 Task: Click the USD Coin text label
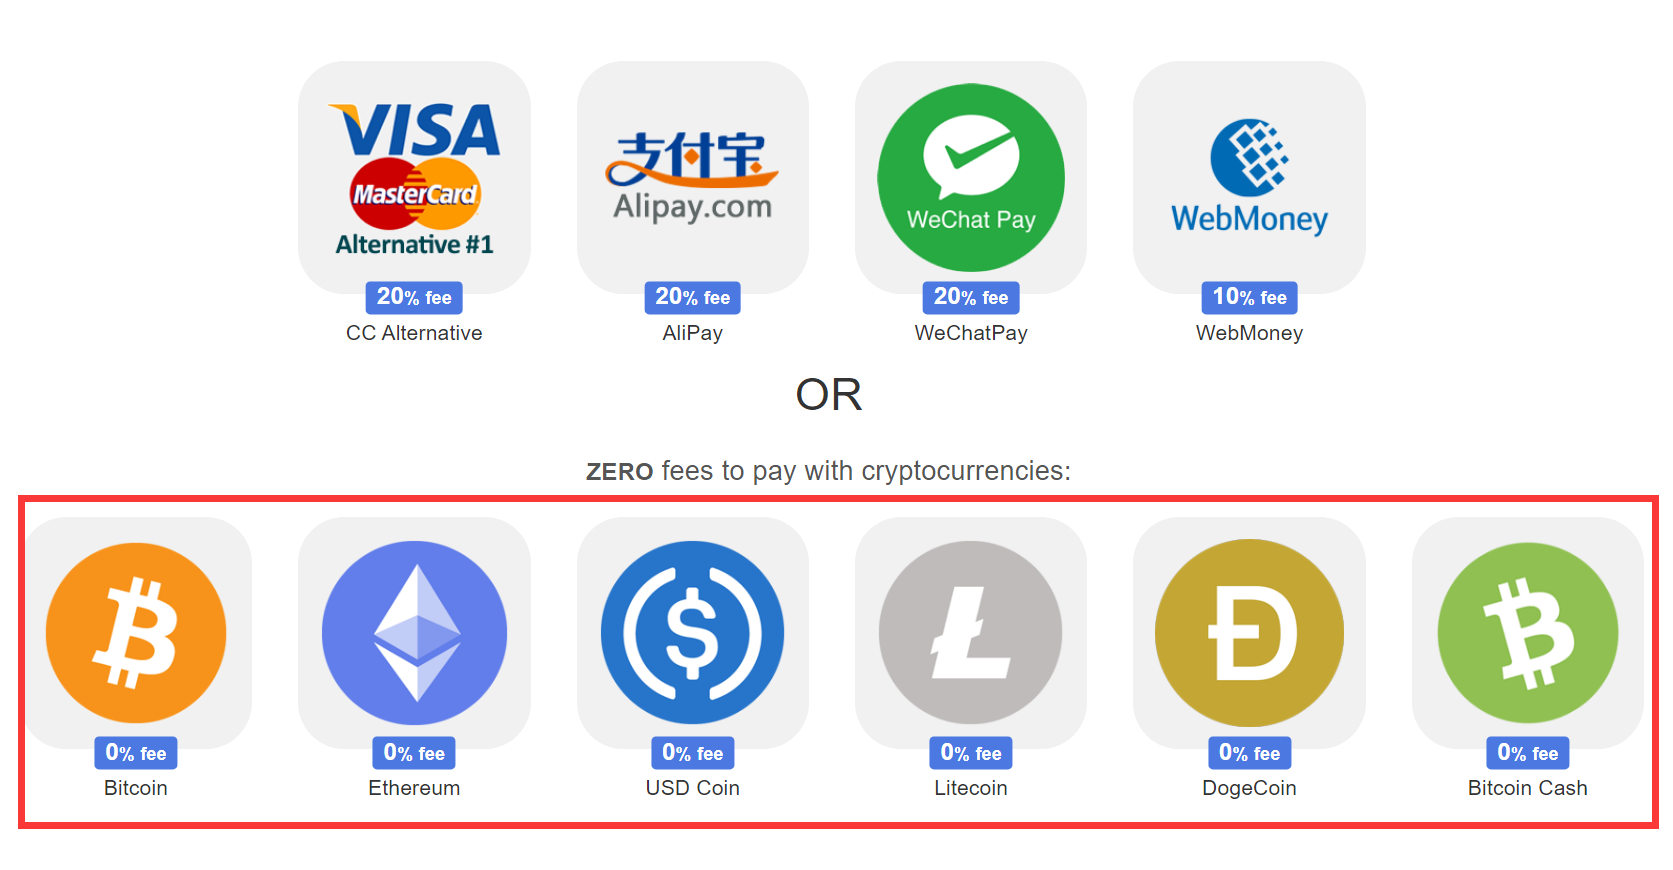[692, 788]
